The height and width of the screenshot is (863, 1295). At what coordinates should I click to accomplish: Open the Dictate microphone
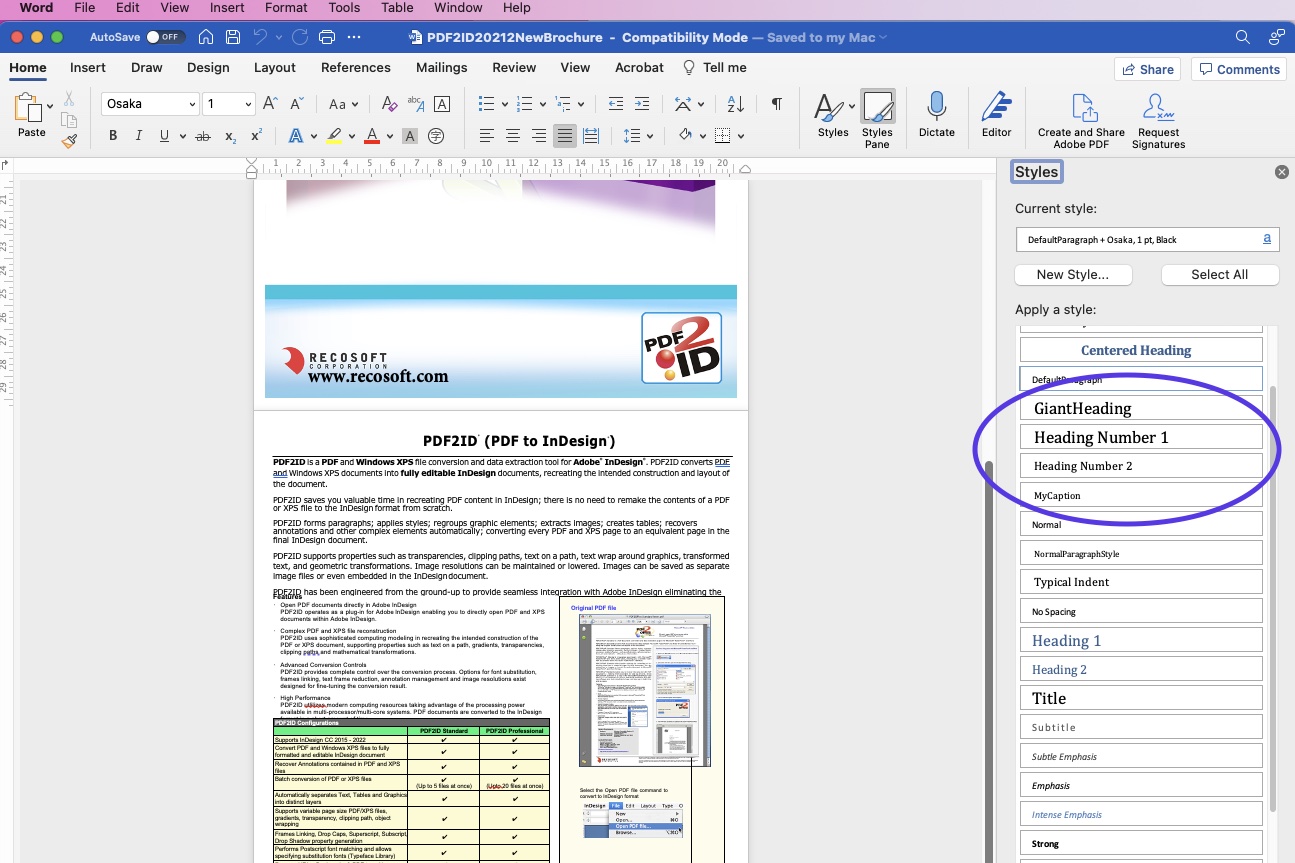tap(936, 115)
